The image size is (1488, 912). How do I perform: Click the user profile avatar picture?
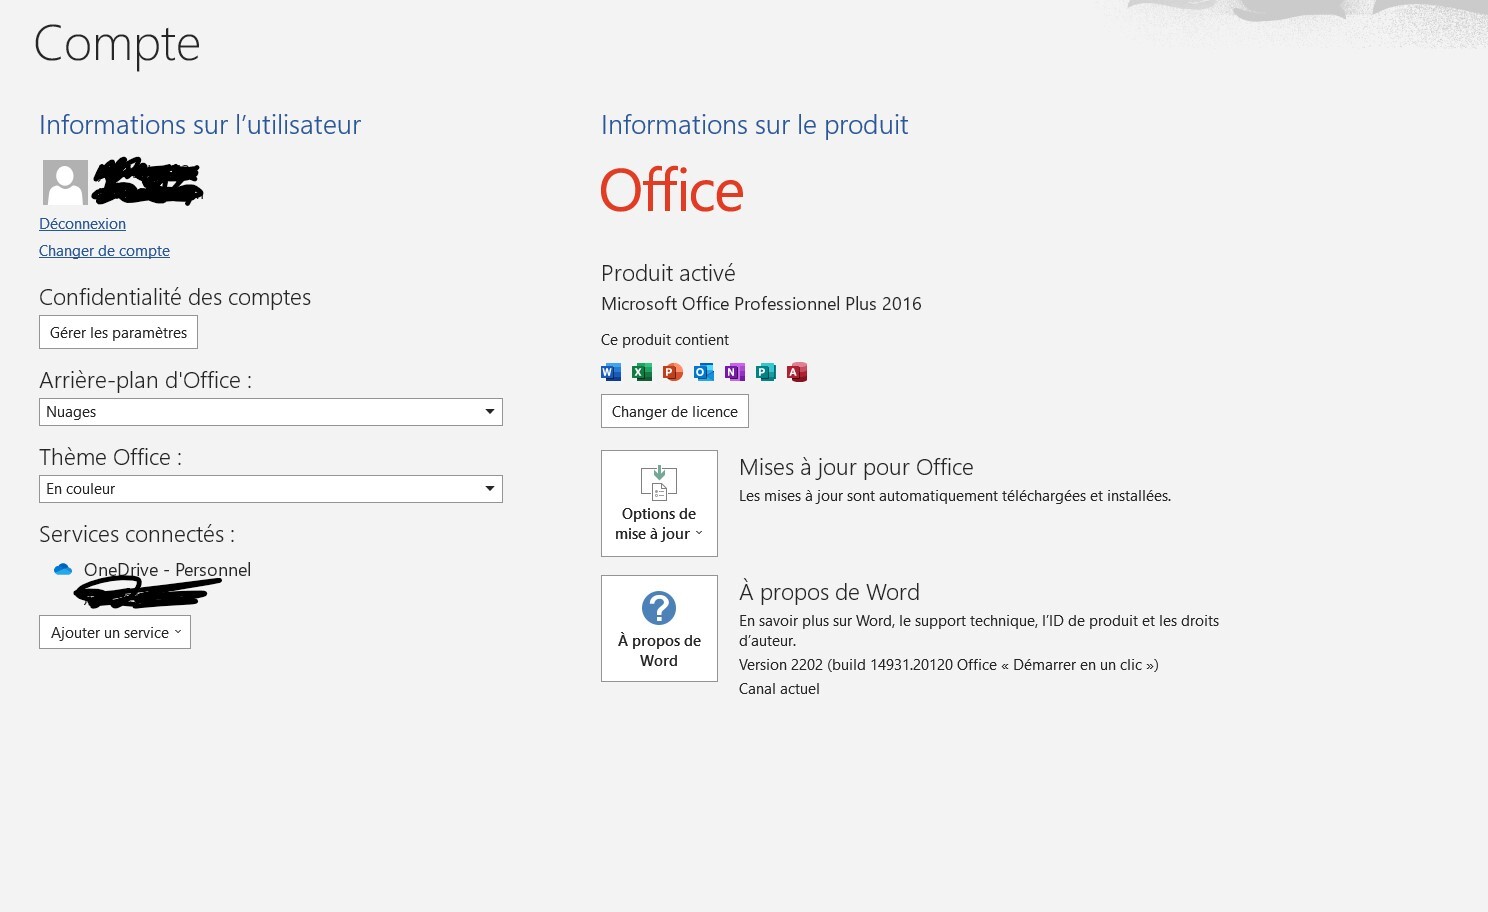65,182
